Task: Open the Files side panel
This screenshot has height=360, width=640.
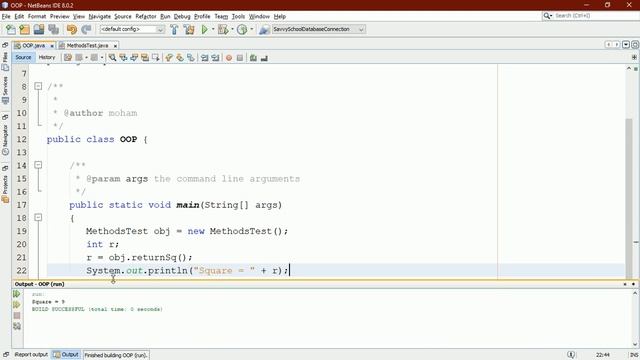Action: (5, 61)
